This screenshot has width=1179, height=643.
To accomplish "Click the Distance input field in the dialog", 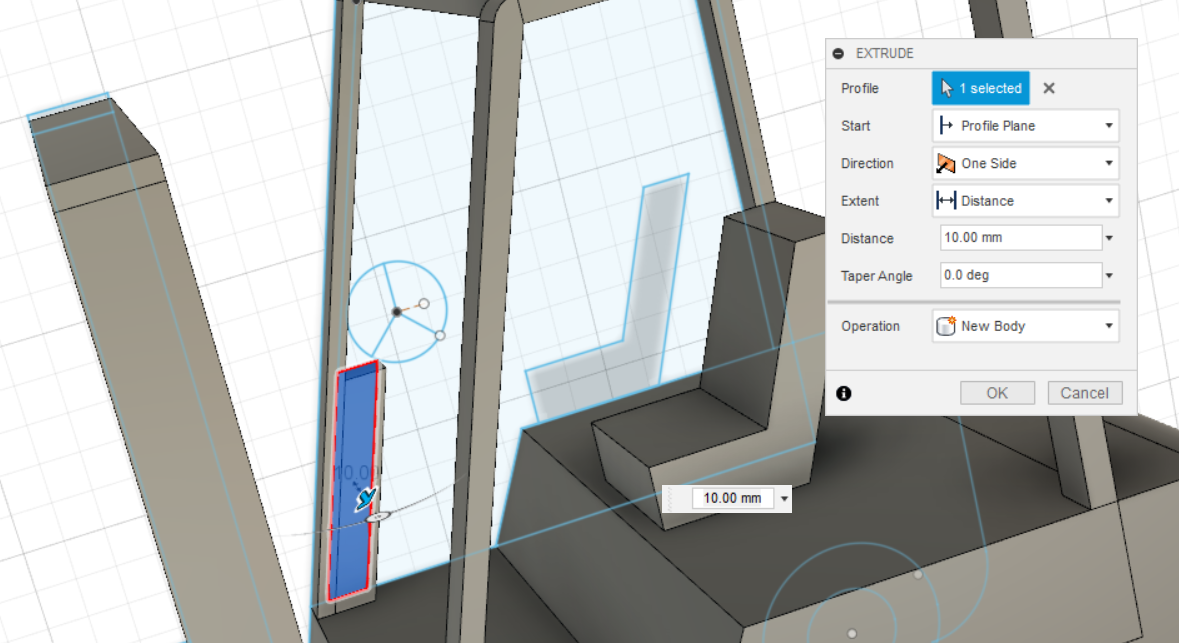I will pos(1020,238).
